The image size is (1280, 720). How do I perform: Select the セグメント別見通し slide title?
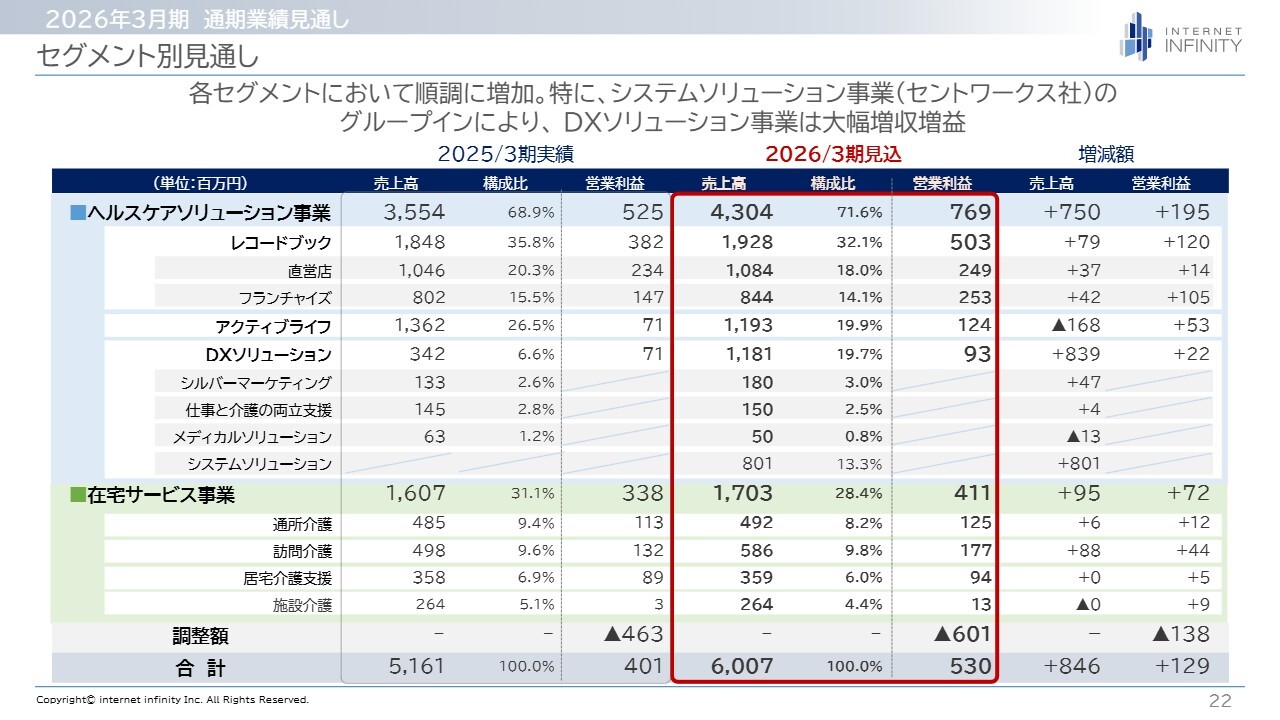coord(148,57)
